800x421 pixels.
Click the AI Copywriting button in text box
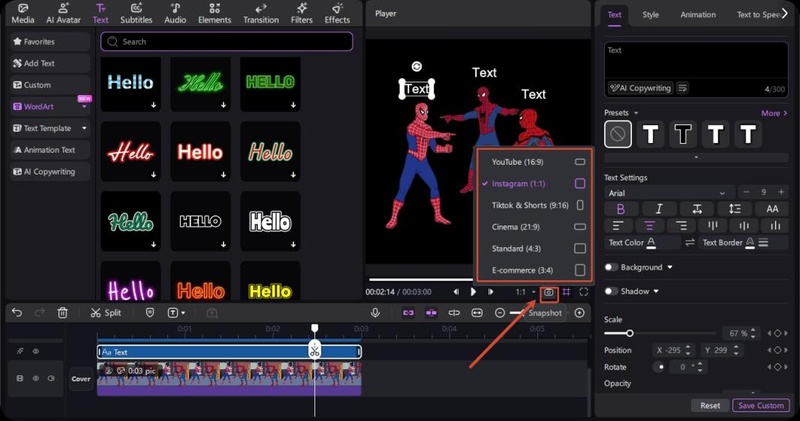click(640, 88)
